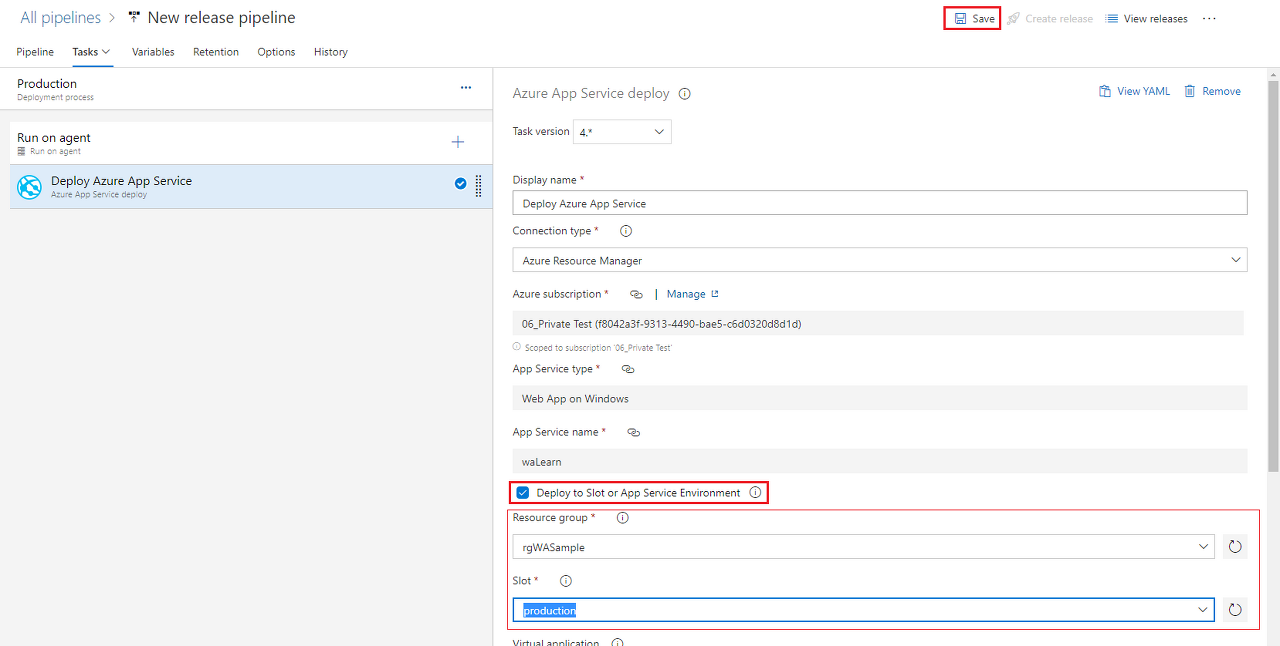The image size is (1280, 646).
Task: Refresh the Resource group list
Action: click(x=1235, y=547)
